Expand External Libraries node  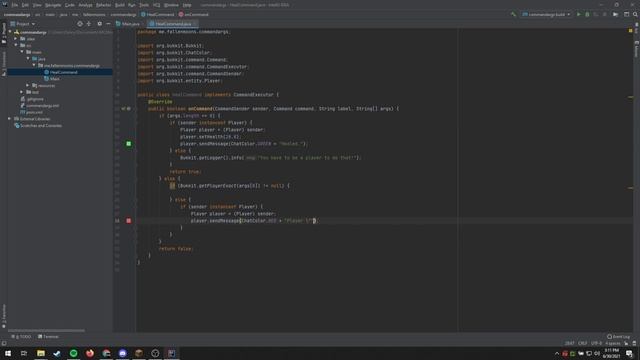[x=9, y=119]
